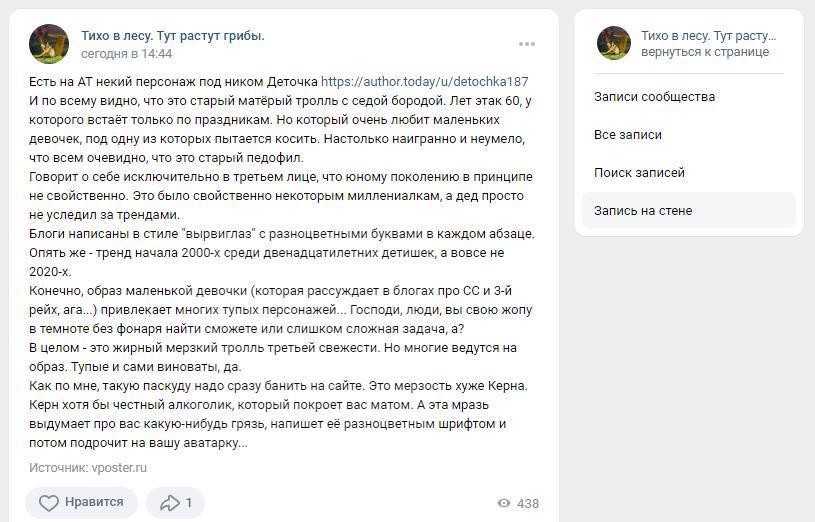Select the "Запись на стене" menu item
Screen dimensions: 815x522
[642, 211]
